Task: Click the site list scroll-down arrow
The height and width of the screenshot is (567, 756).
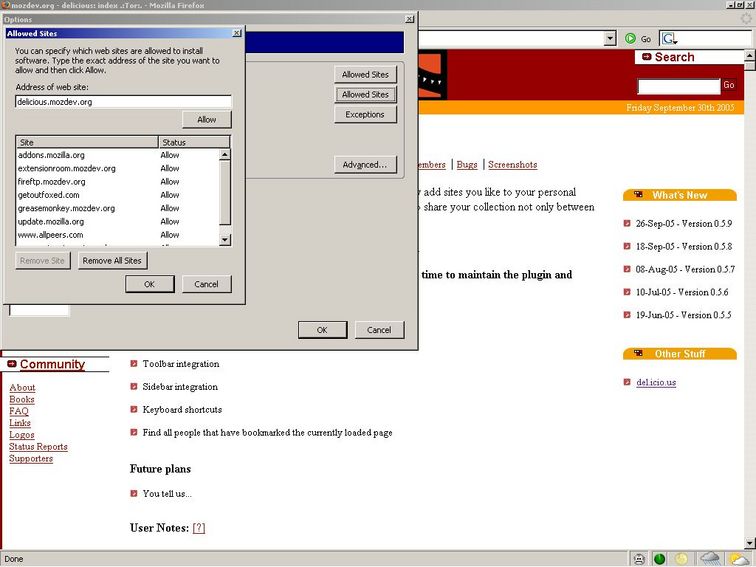Action: pyautogui.click(x=225, y=240)
